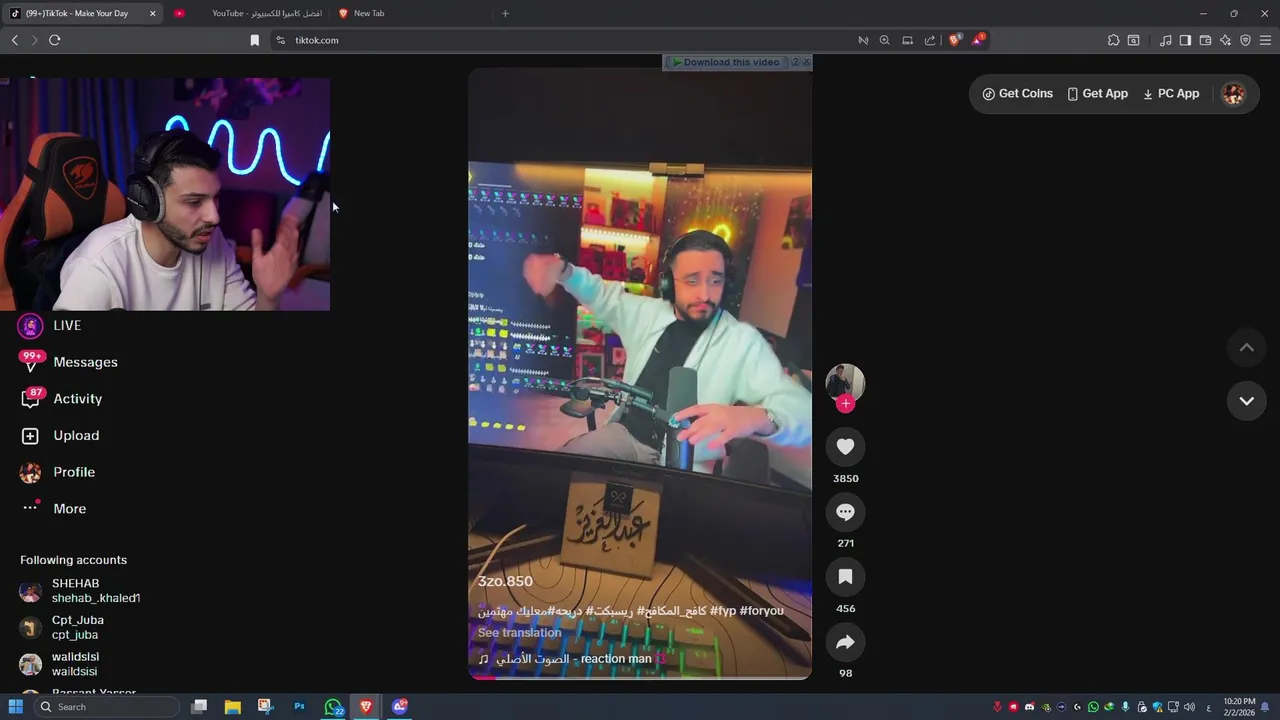This screenshot has height=720, width=1280.
Task: Click the 3zo.850 username on video
Action: point(505,581)
